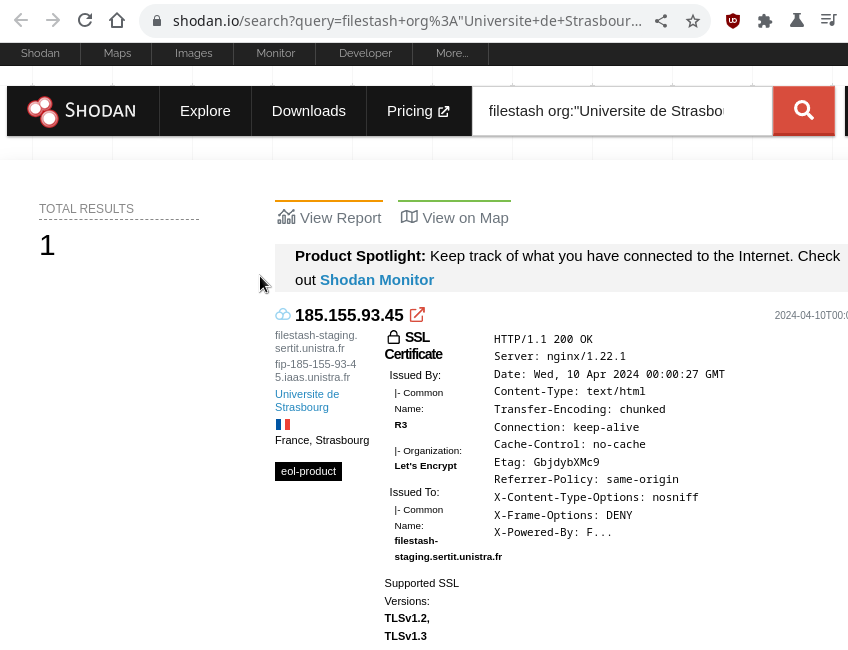
Task: Run search with red magnifier button
Action: pos(804,111)
